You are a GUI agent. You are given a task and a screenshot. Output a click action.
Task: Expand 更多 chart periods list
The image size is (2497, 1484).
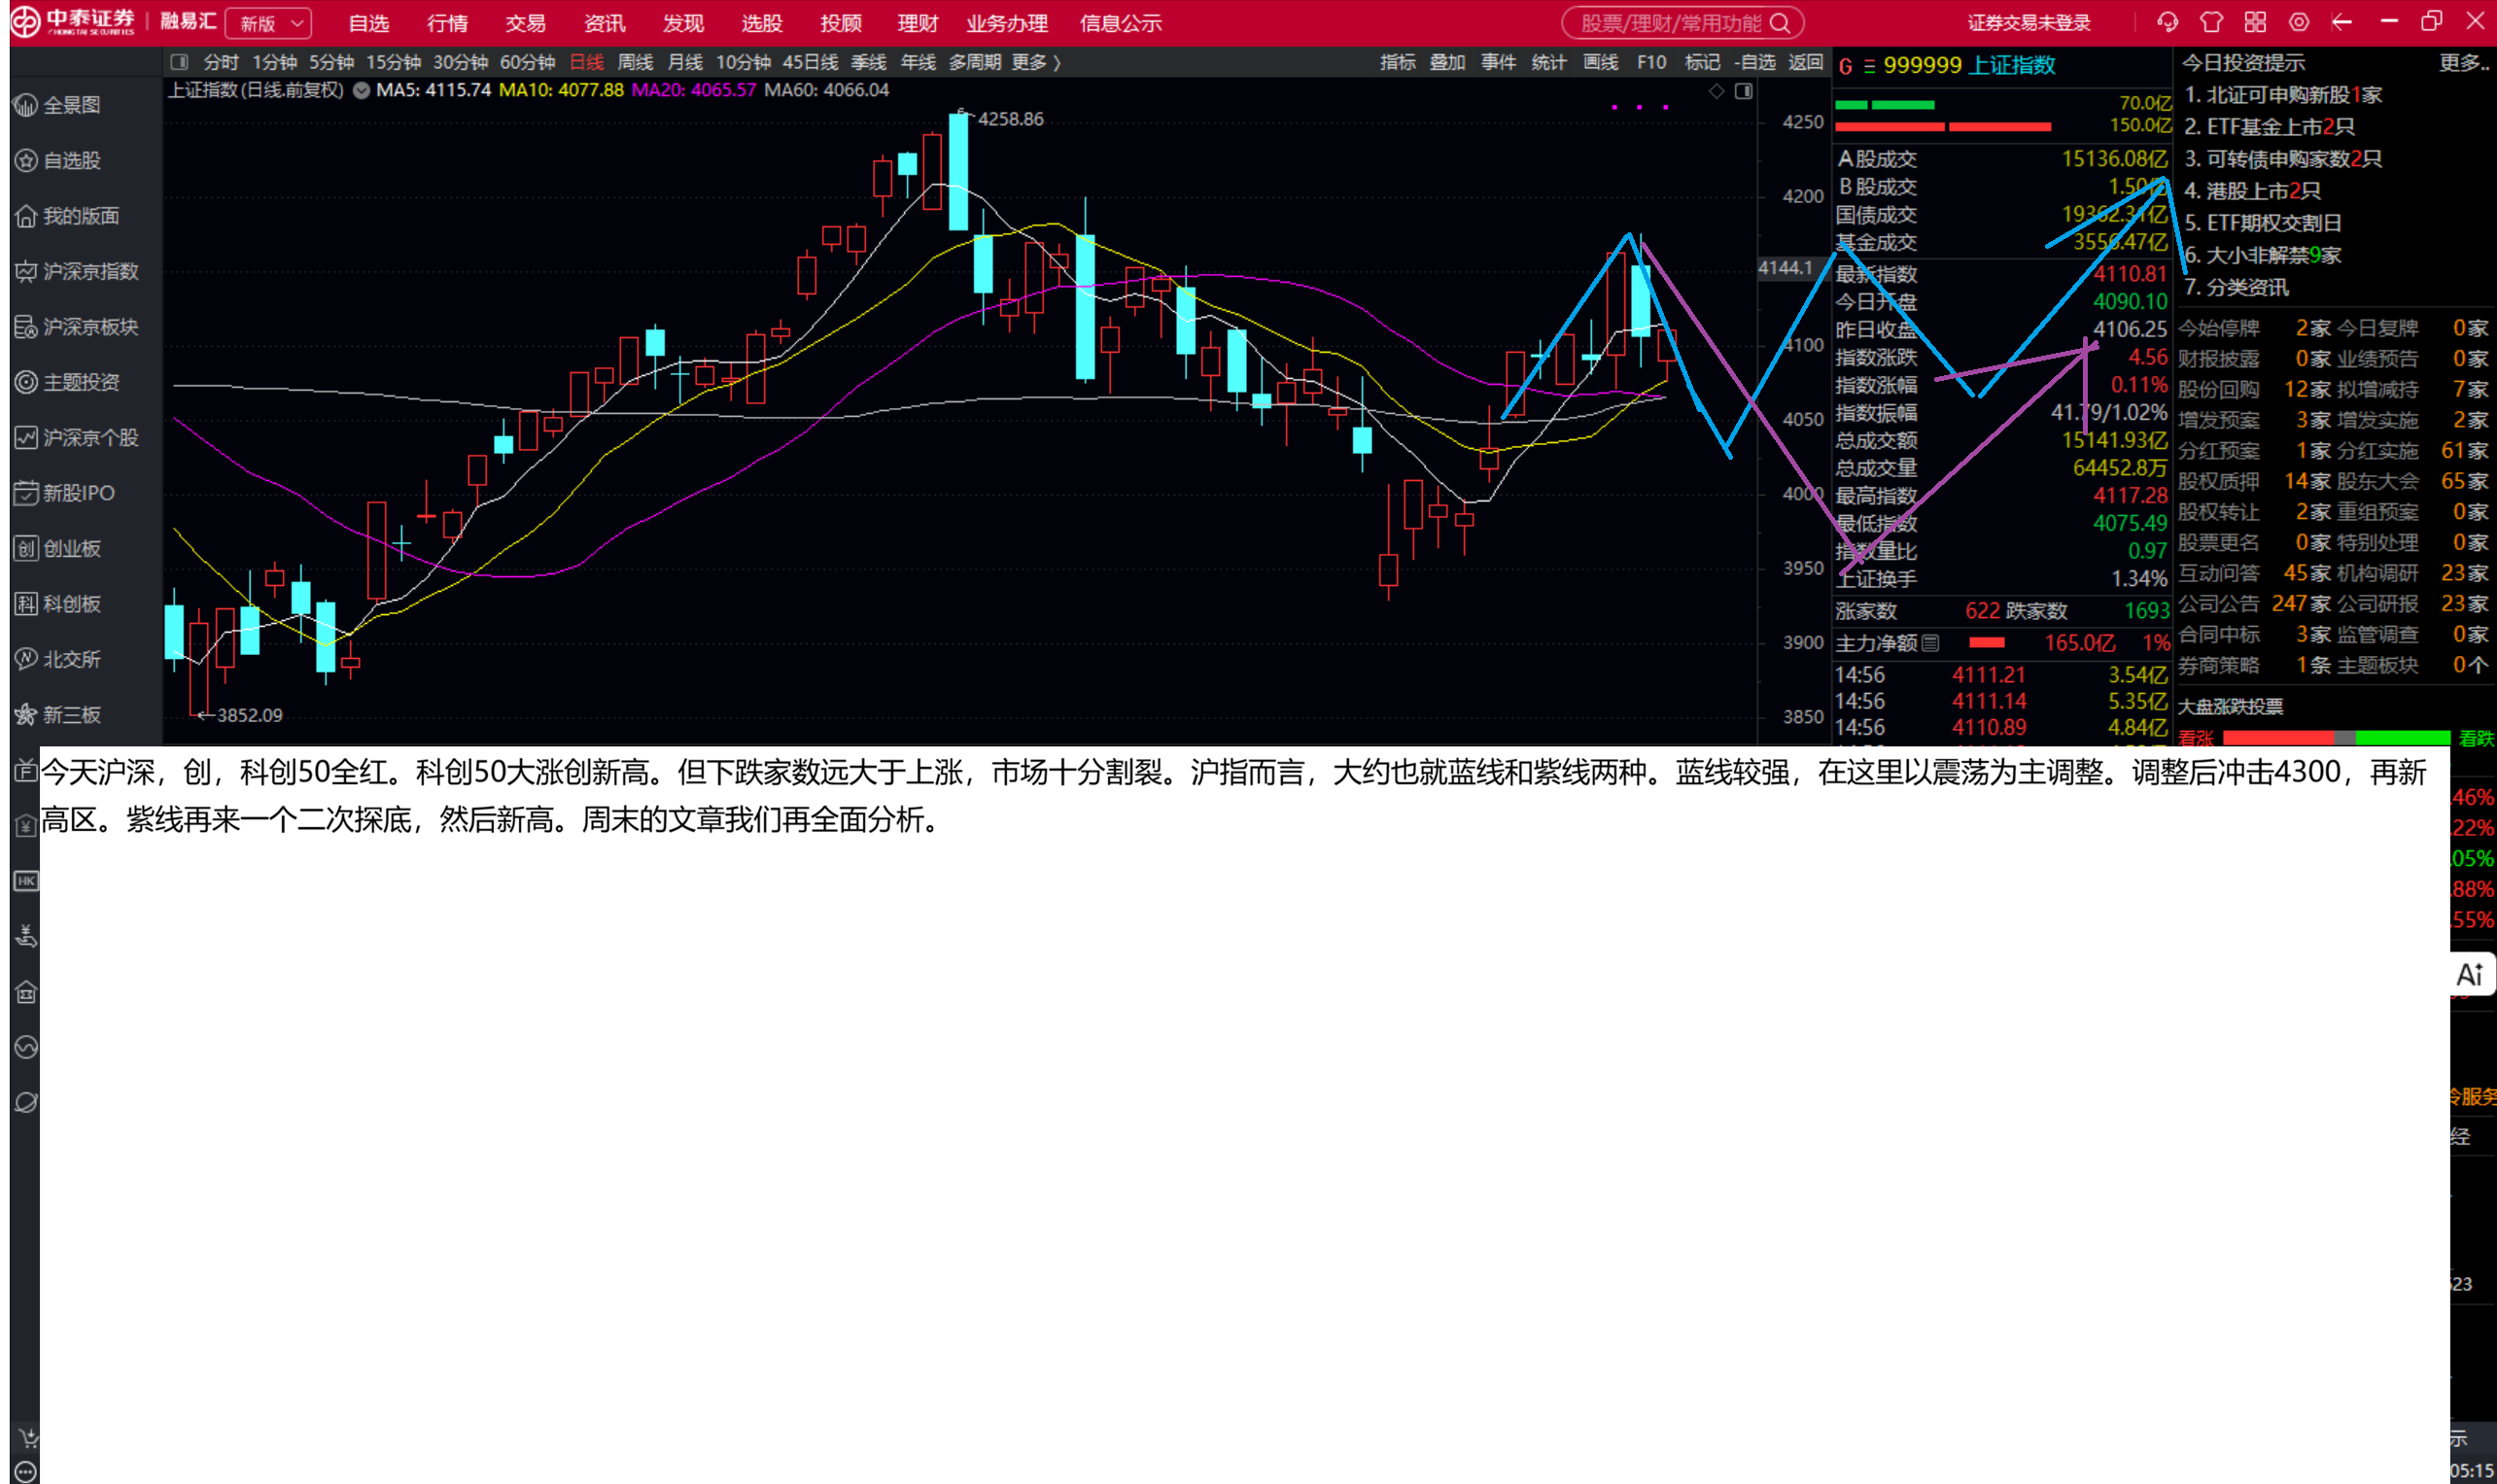click(x=1035, y=62)
